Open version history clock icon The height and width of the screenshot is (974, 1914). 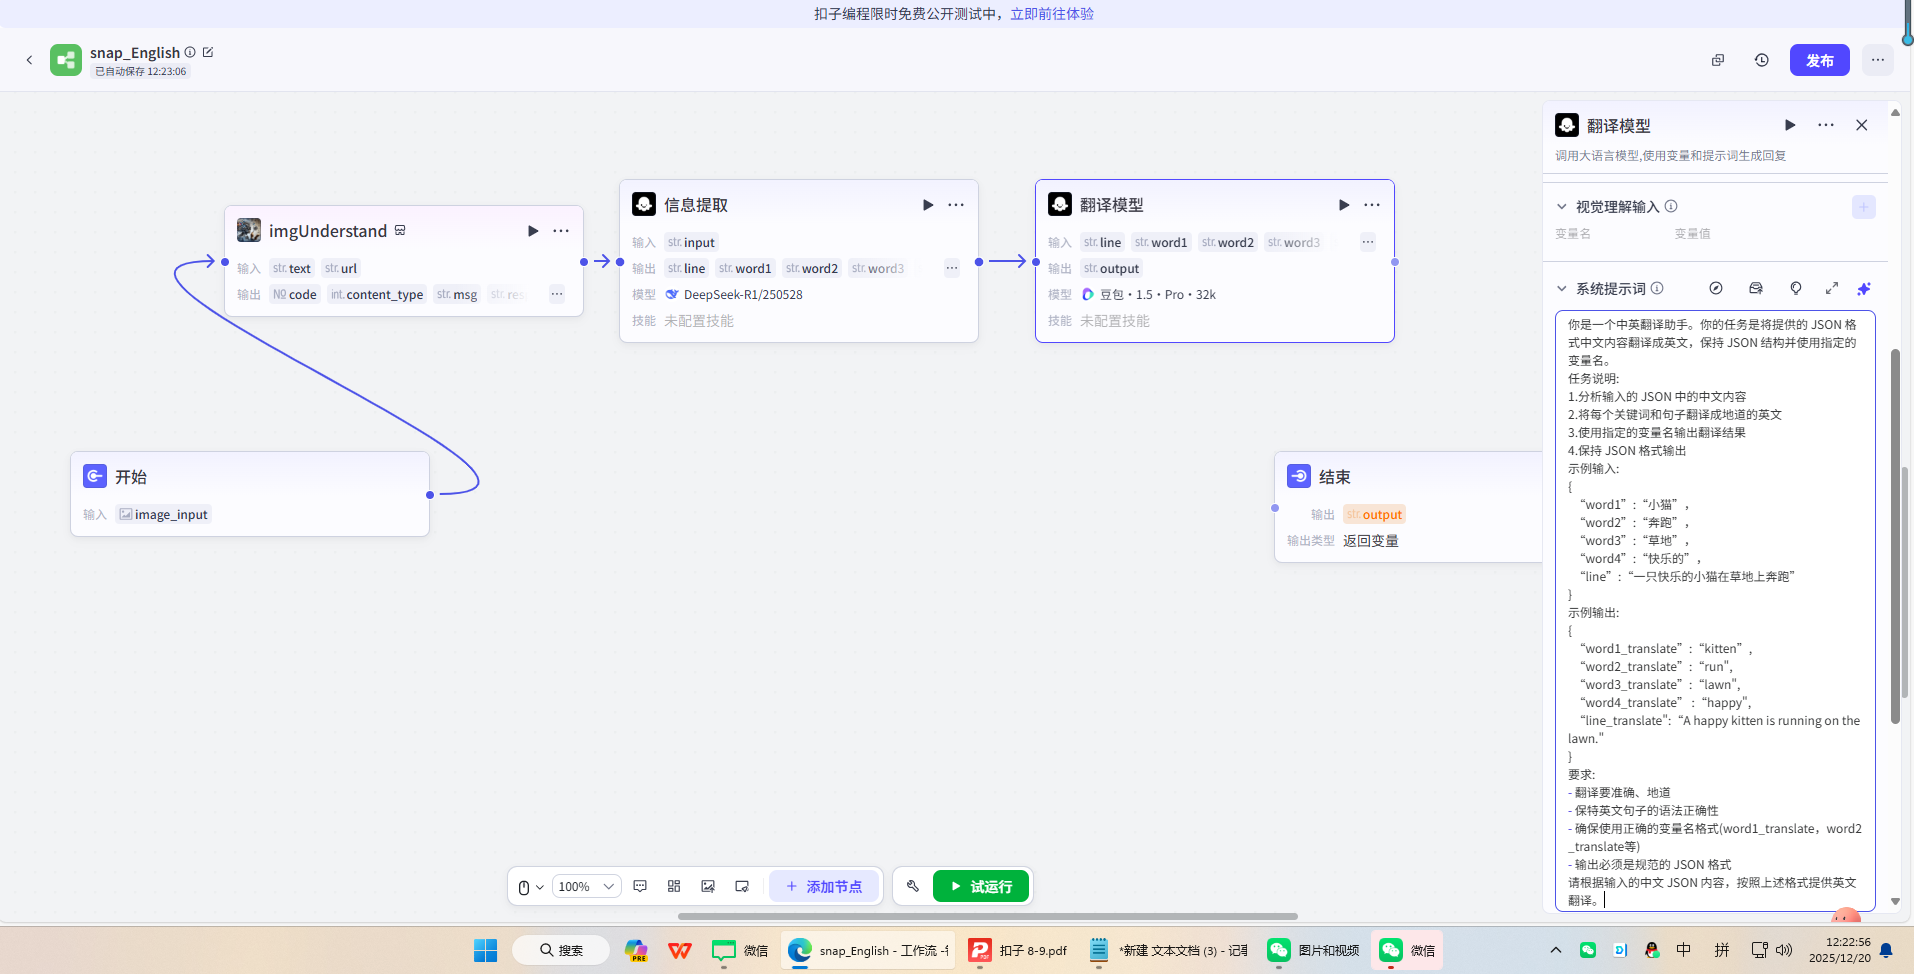1762,60
